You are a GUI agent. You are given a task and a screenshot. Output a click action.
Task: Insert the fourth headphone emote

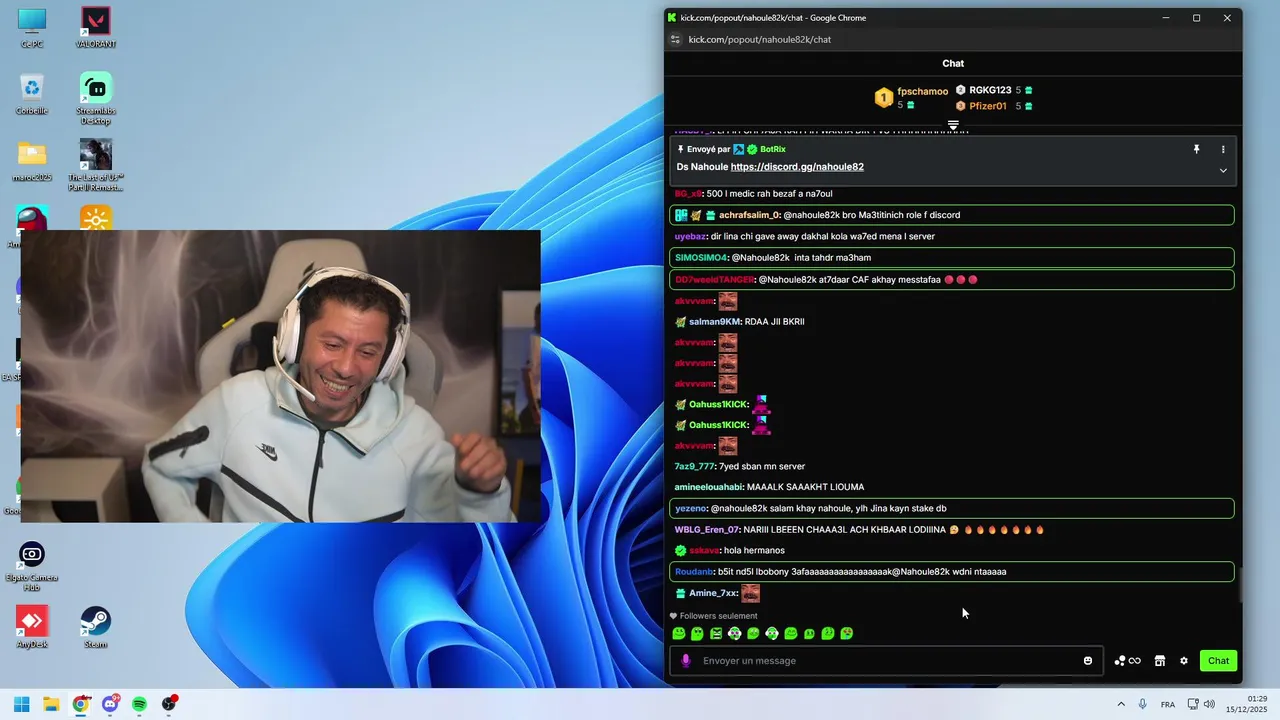[x=735, y=633]
